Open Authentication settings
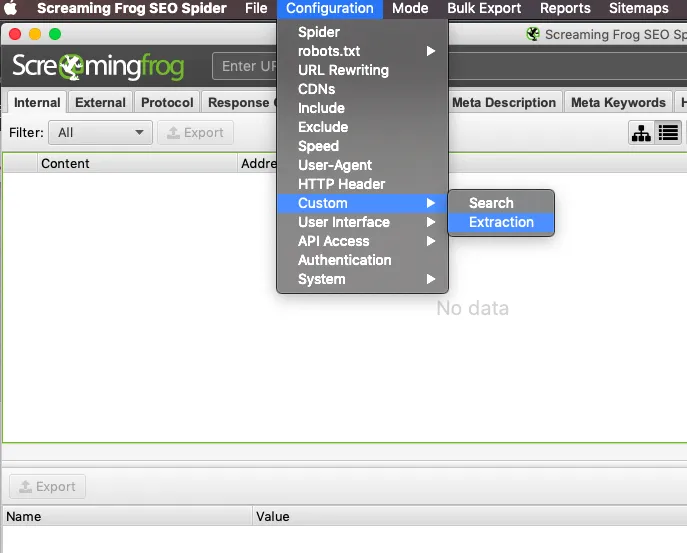The image size is (687, 553). pyautogui.click(x=362, y=260)
